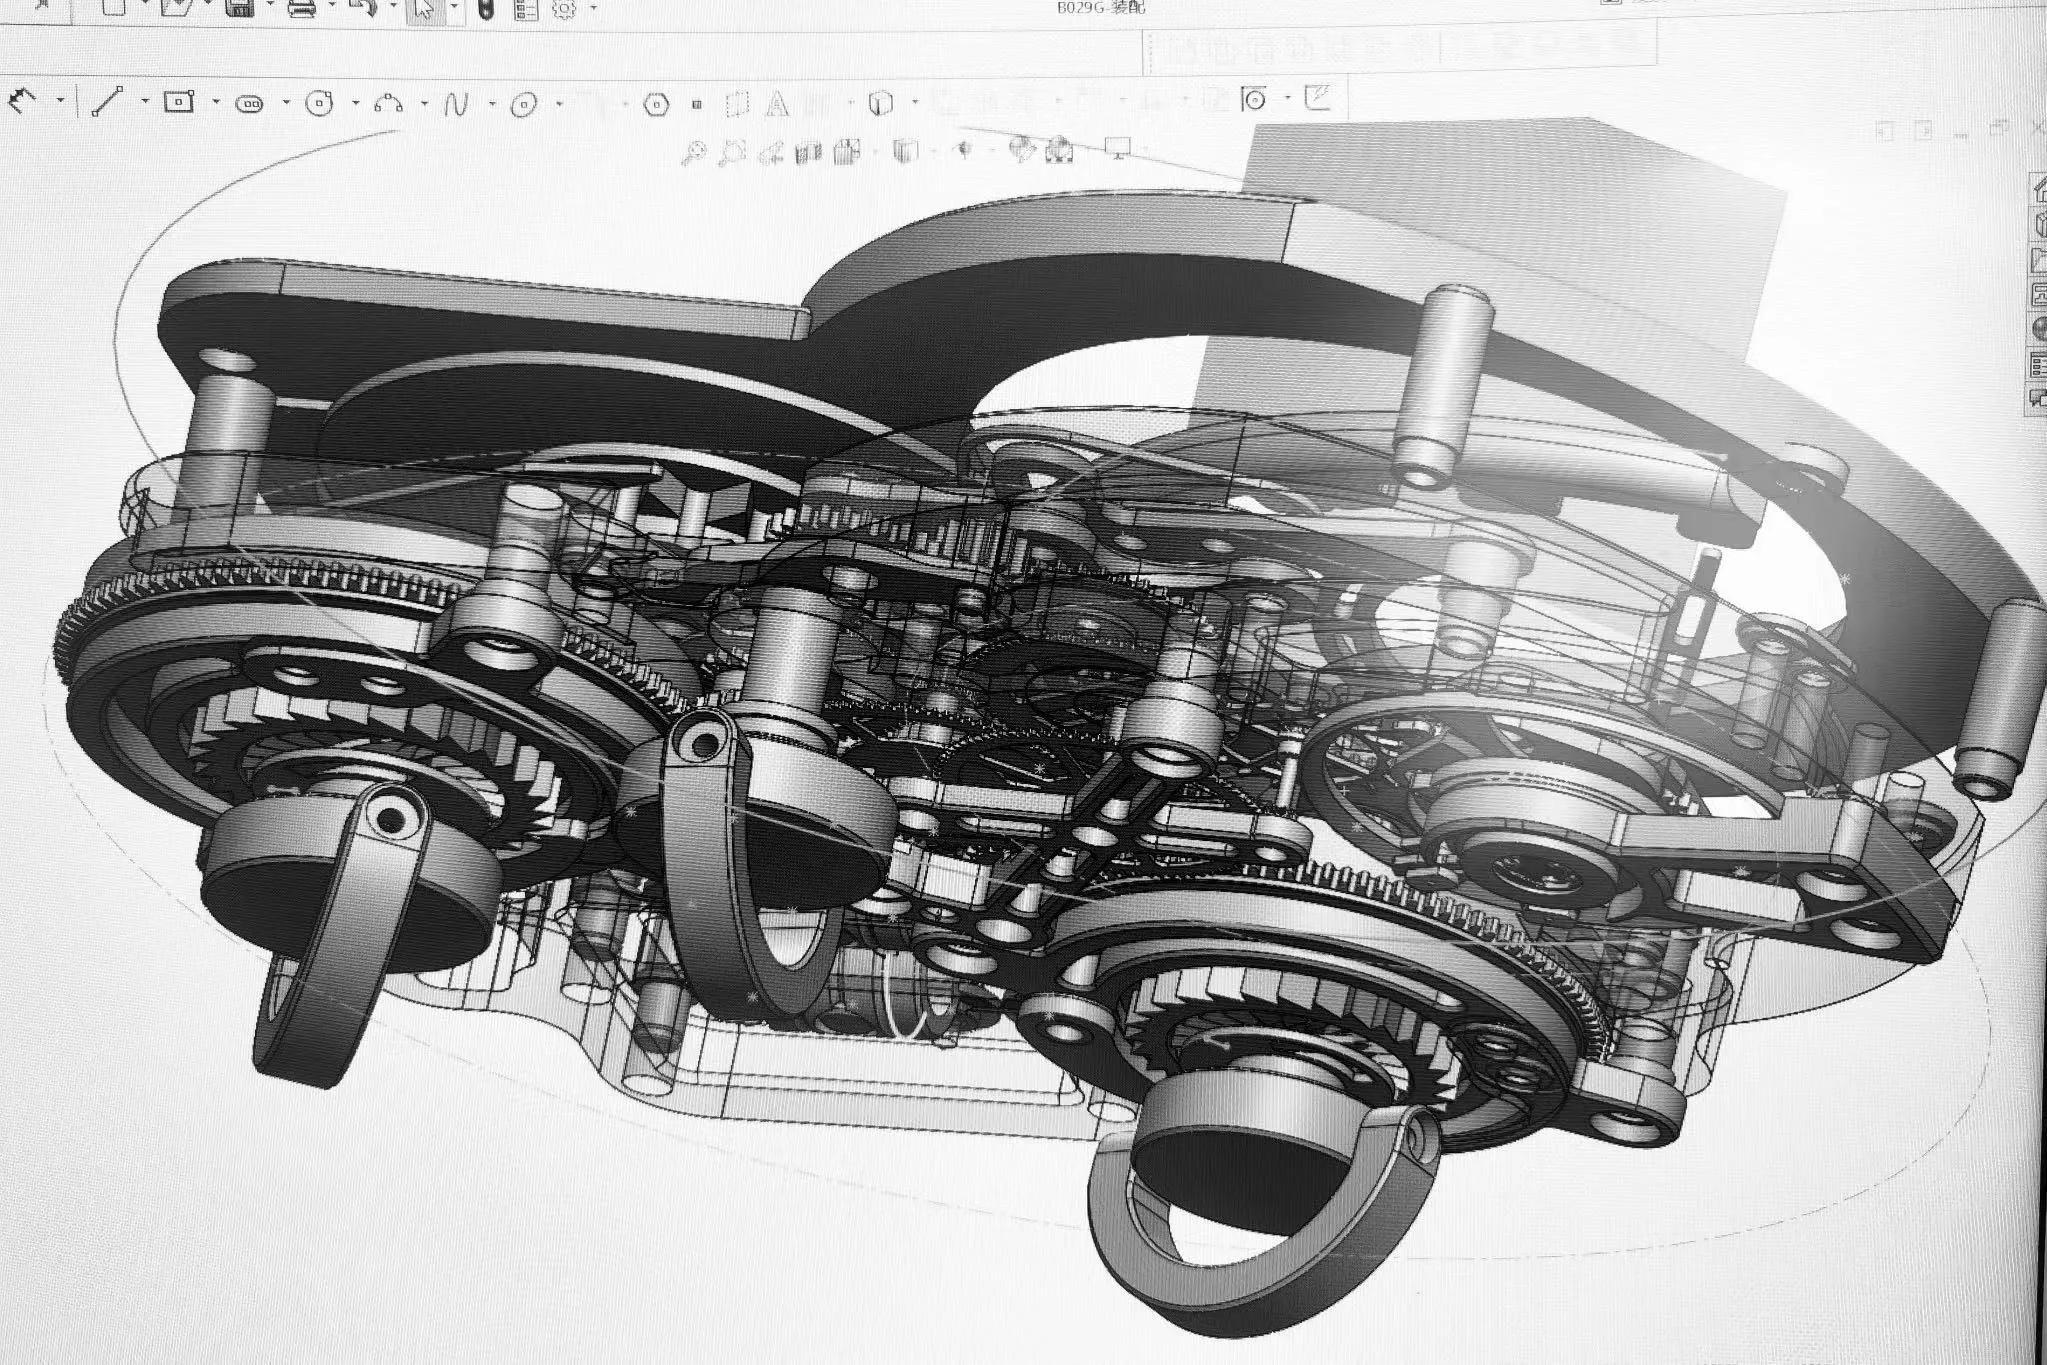Click the Zoom to Fit magnifier icon
2047x1365 pixels.
pos(693,152)
